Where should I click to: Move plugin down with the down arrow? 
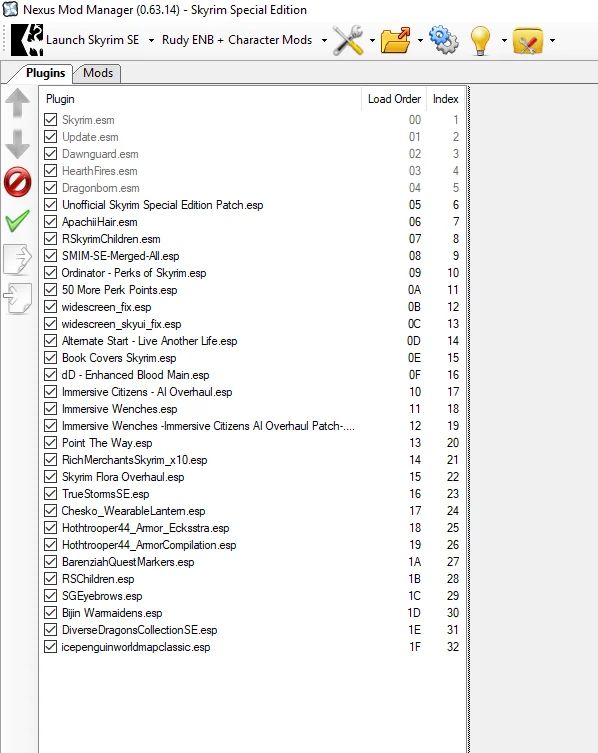(x=17, y=144)
